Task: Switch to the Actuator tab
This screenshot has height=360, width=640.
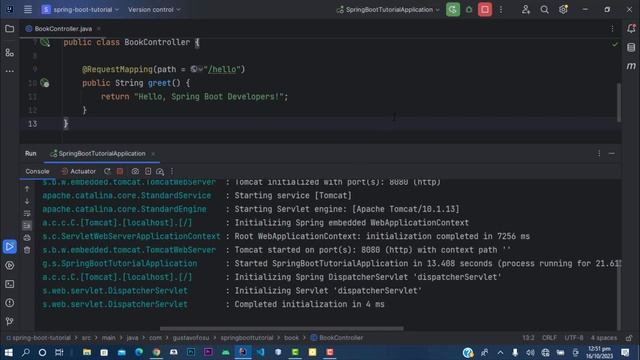Action: coord(78,171)
